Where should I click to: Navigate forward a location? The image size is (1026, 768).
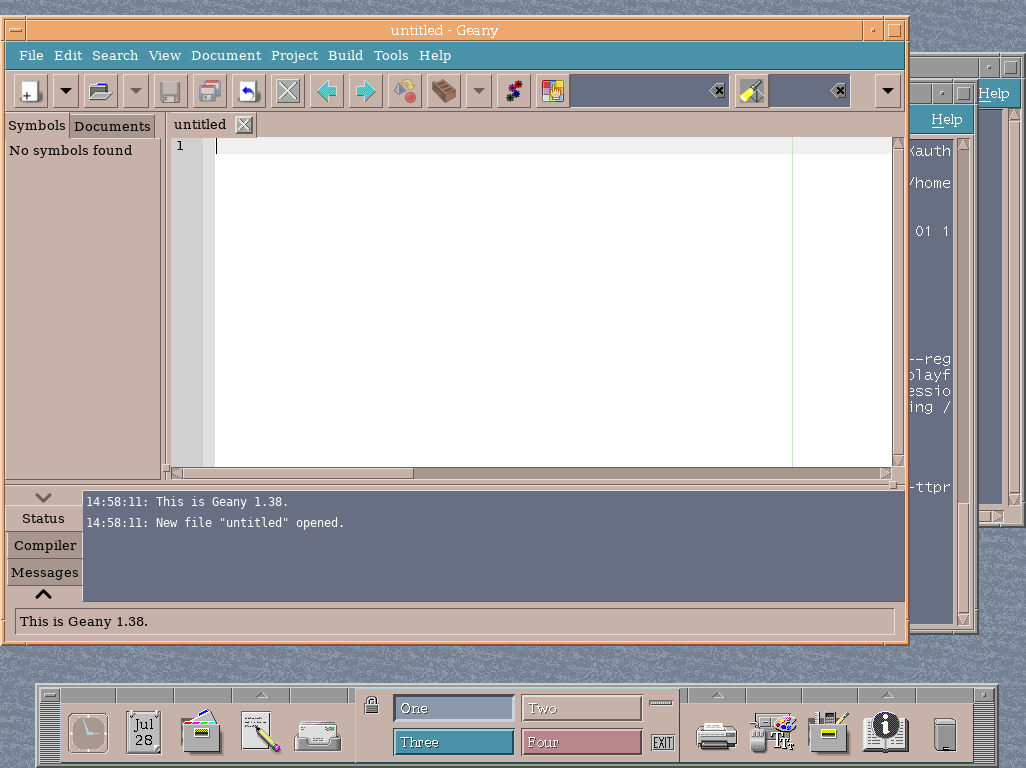coord(364,91)
